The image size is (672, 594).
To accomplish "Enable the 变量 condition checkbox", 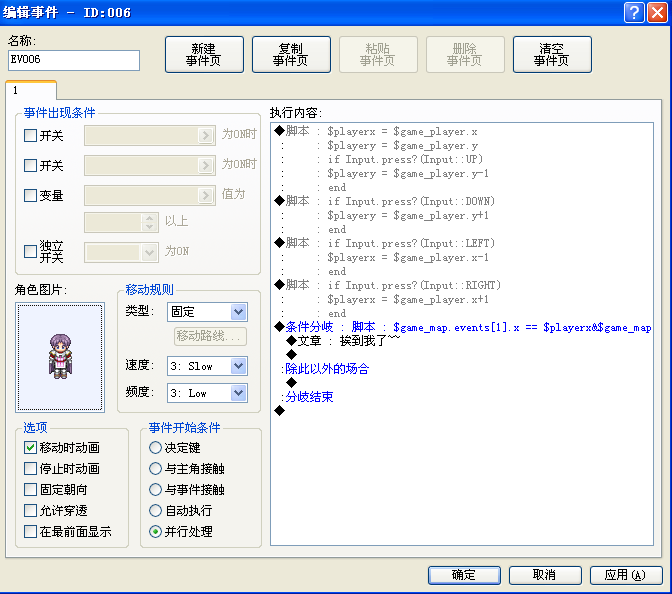I will [x=30, y=195].
